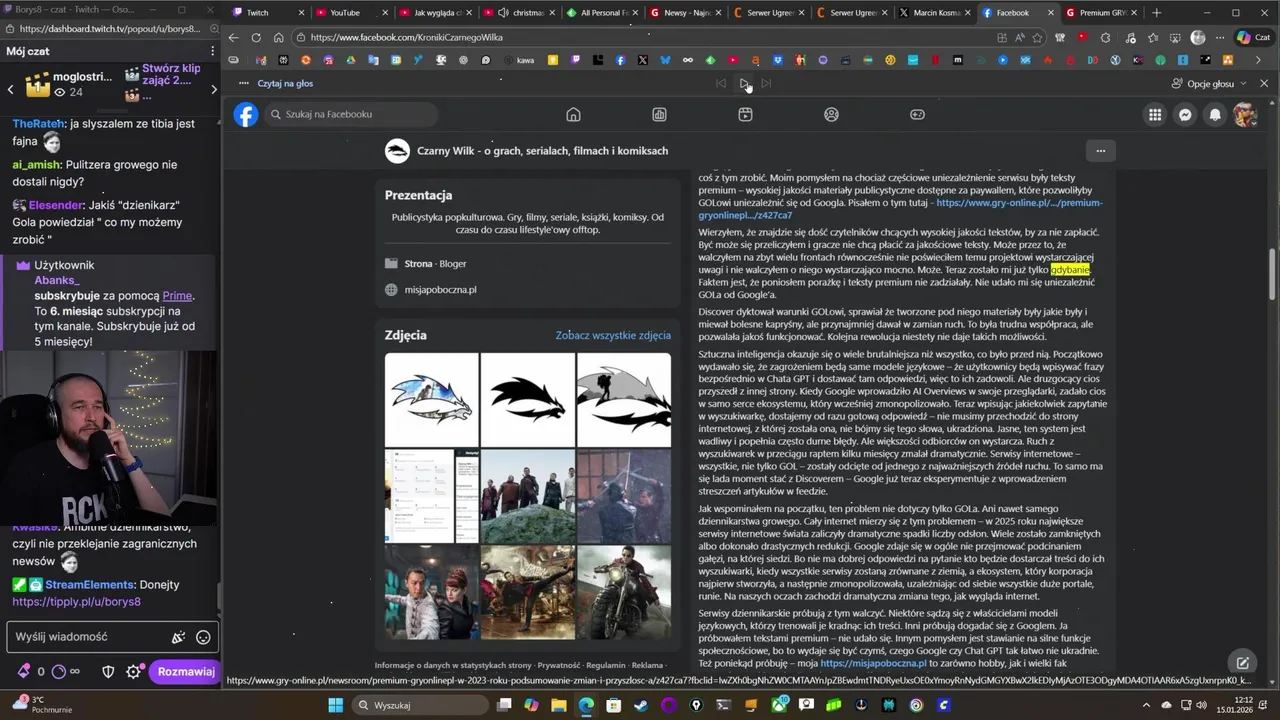Search in Szukaj na Facebooku field
This screenshot has height=720, width=1280.
click(x=352, y=114)
